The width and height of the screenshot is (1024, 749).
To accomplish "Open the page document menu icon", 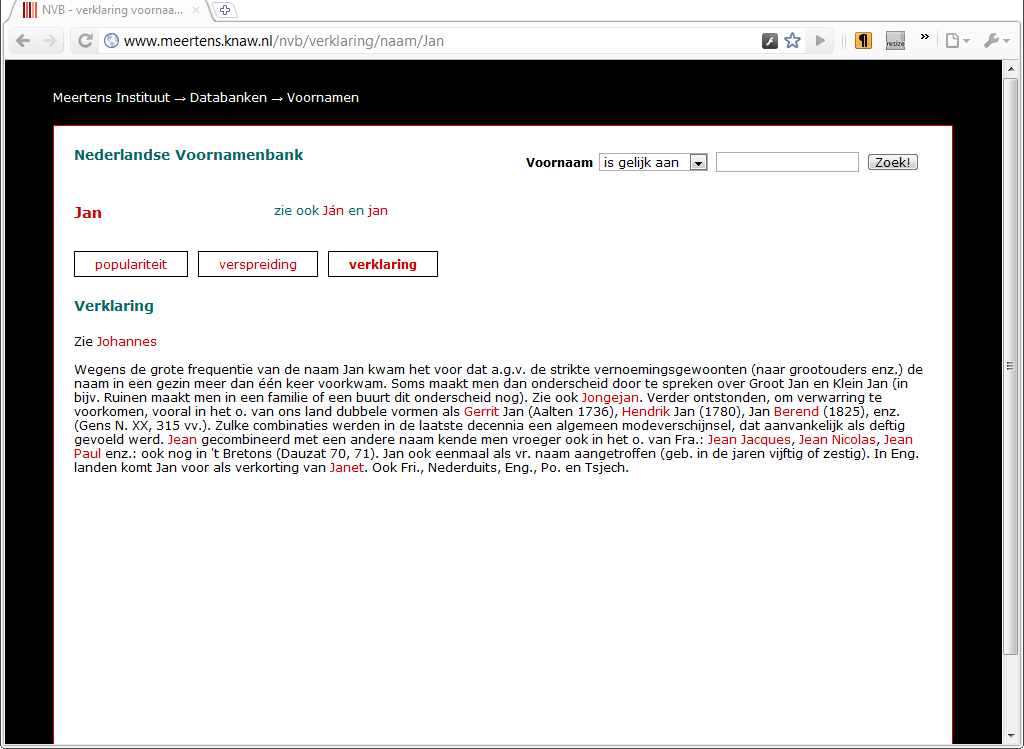I will click(953, 40).
